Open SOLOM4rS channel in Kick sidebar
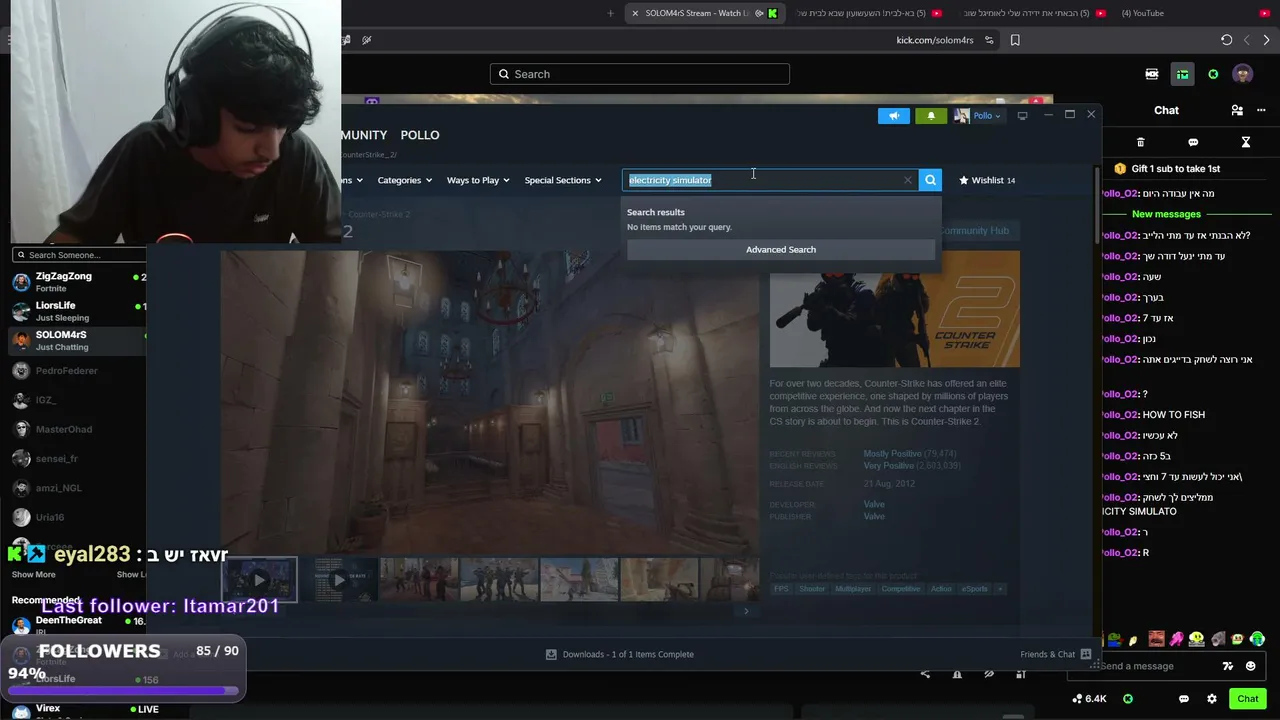1280x720 pixels. pyautogui.click(x=78, y=340)
